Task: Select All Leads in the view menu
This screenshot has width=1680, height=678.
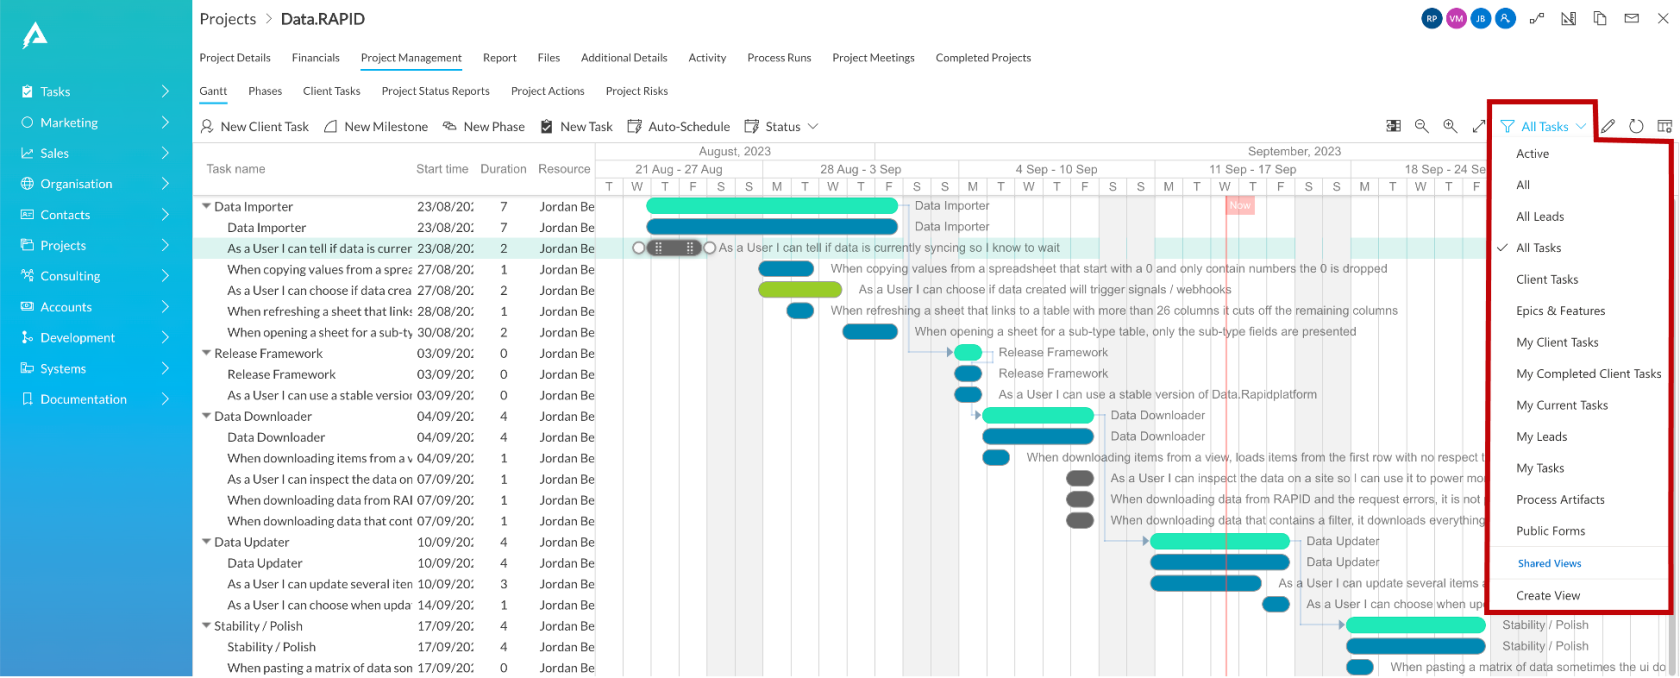Action: coord(1540,217)
